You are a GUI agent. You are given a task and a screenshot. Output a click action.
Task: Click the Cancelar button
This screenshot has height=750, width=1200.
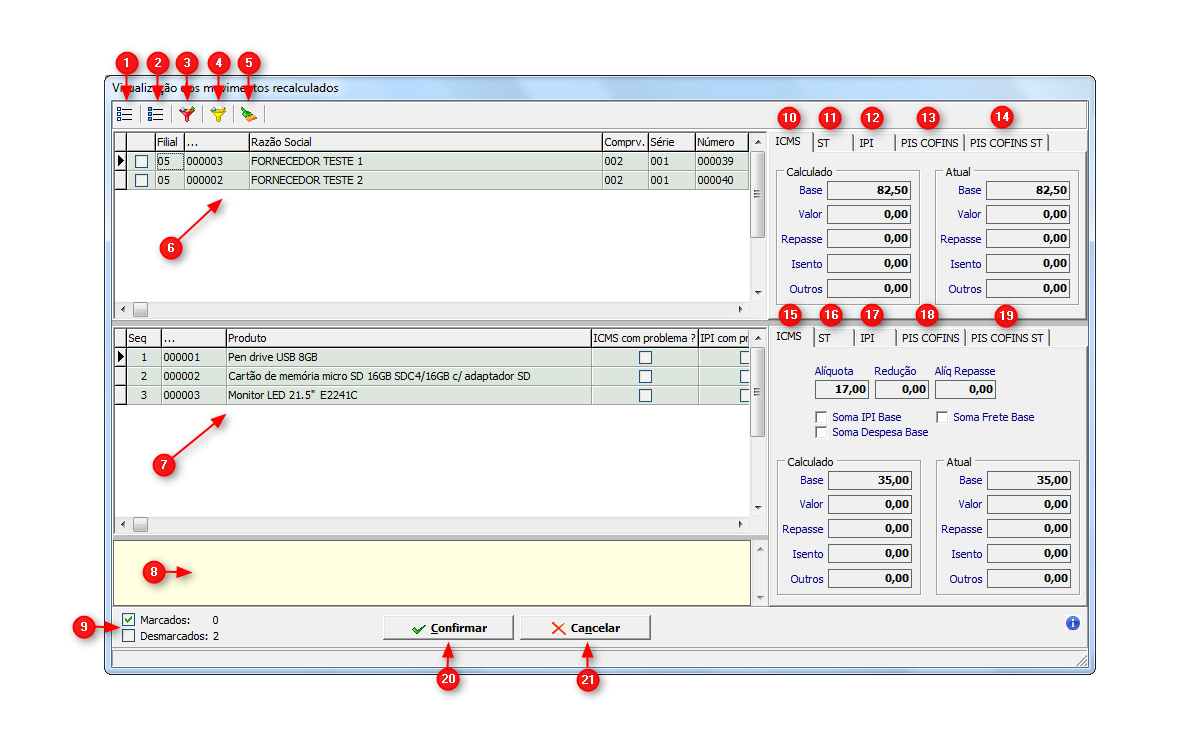click(x=585, y=628)
